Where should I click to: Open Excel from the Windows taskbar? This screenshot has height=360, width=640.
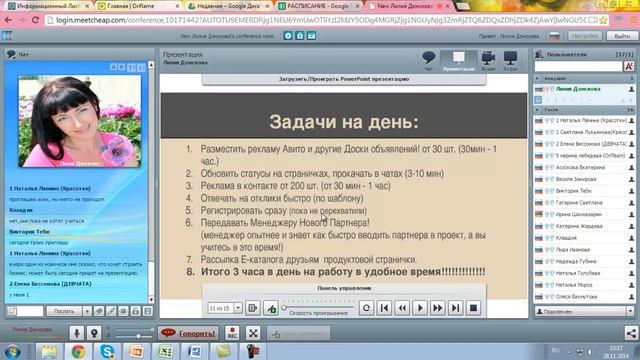click(165, 351)
